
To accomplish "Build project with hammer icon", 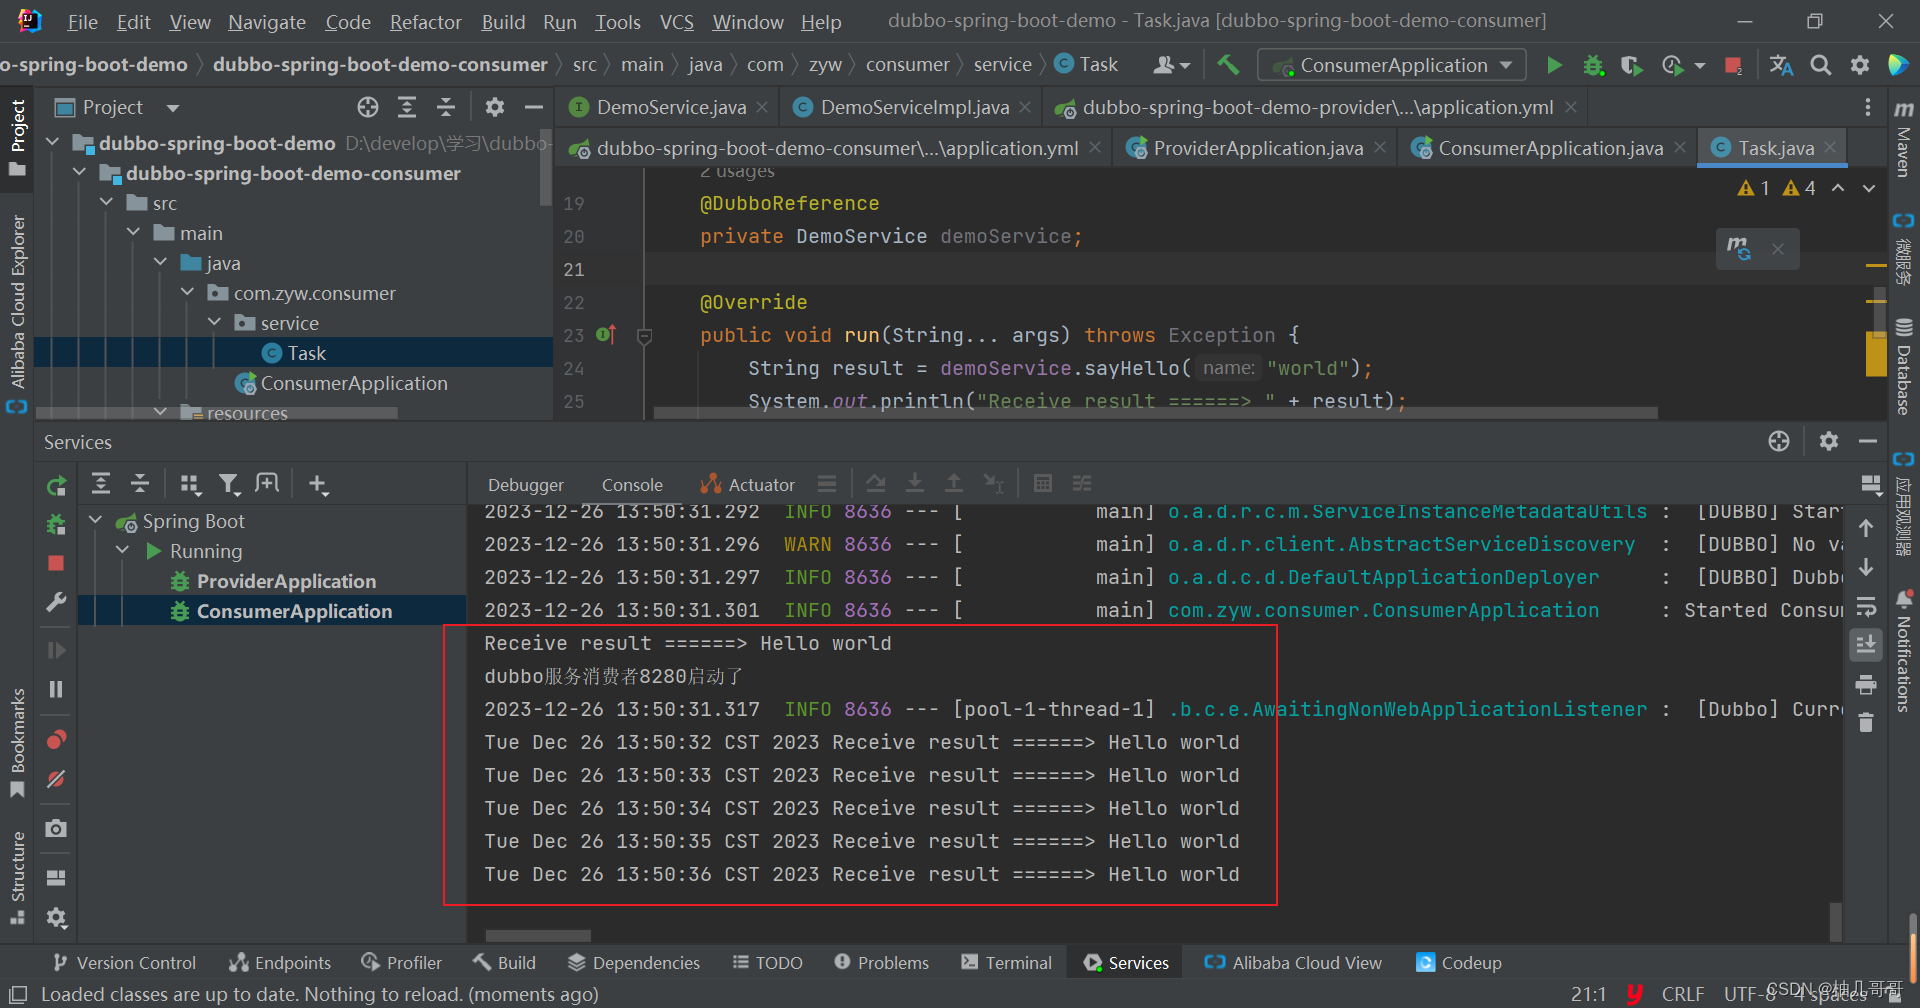I will pos(1228,65).
